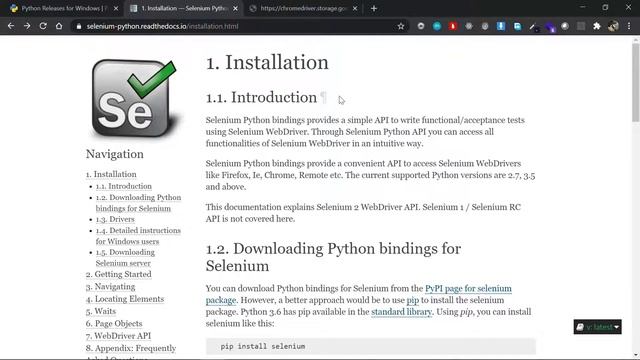View site info via lock icon
The image size is (640, 360).
click(78, 27)
